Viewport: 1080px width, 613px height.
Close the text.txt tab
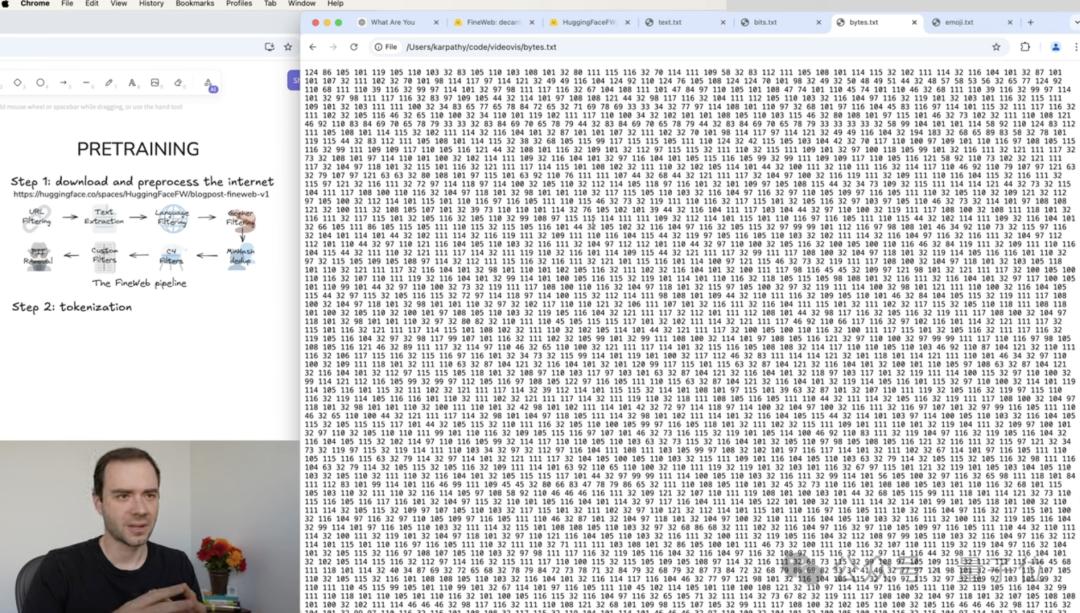(723, 22)
